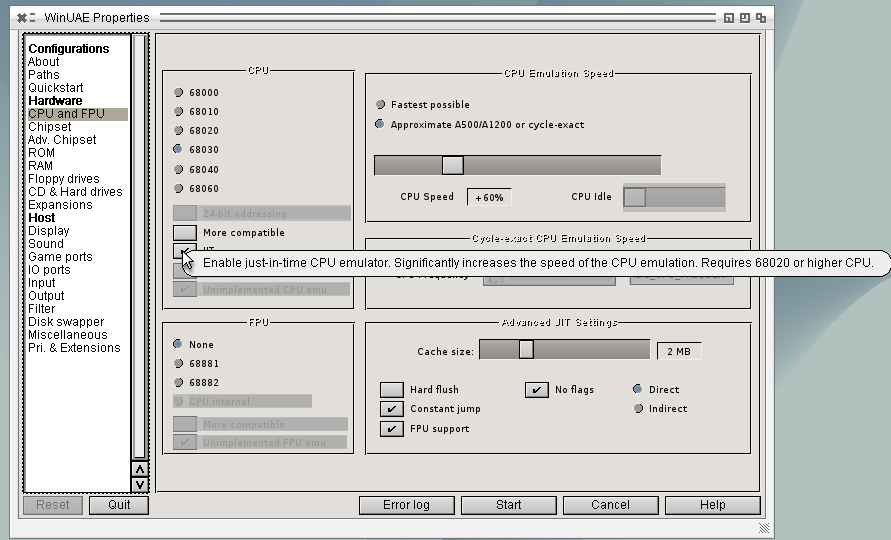The height and width of the screenshot is (540, 891).
Task: Choose the 68020 CPU option
Action: click(x=178, y=130)
